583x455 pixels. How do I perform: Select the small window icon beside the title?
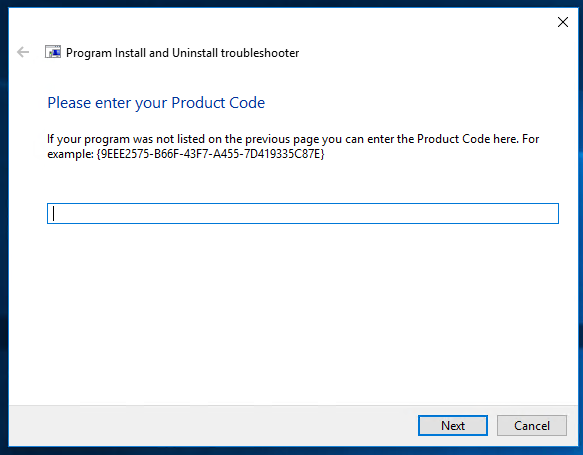point(53,52)
